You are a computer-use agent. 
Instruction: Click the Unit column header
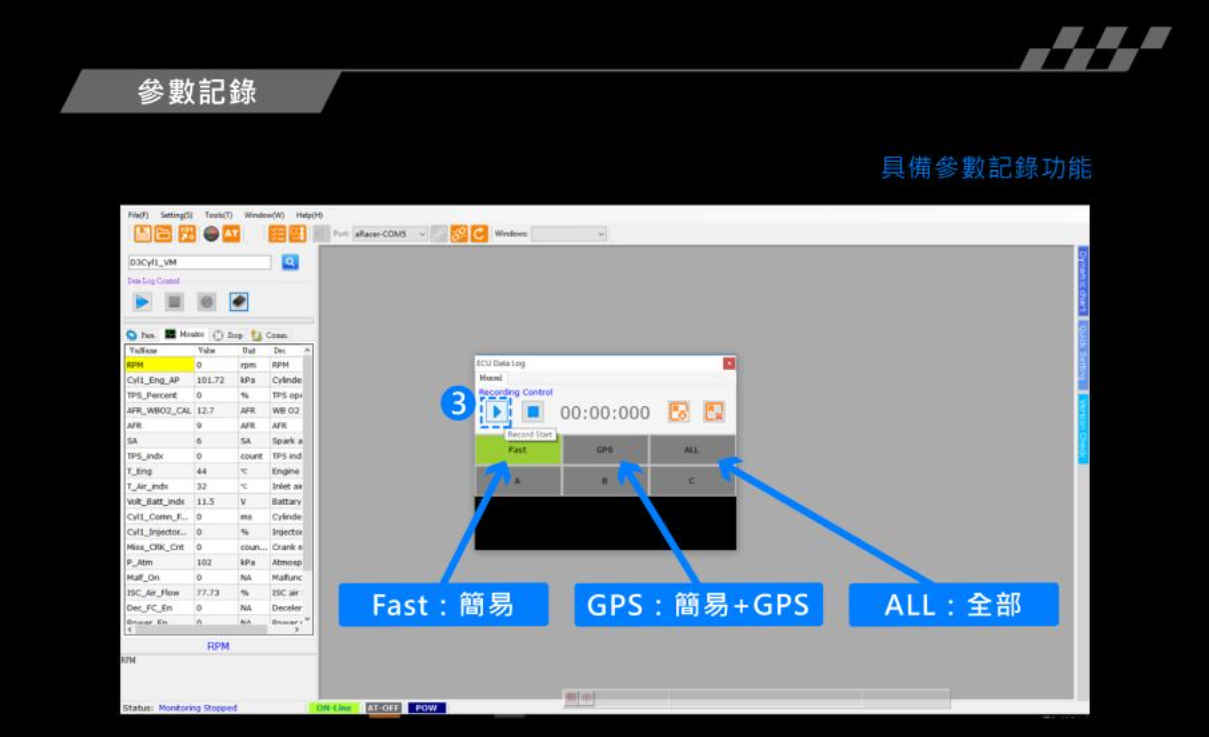click(254, 351)
